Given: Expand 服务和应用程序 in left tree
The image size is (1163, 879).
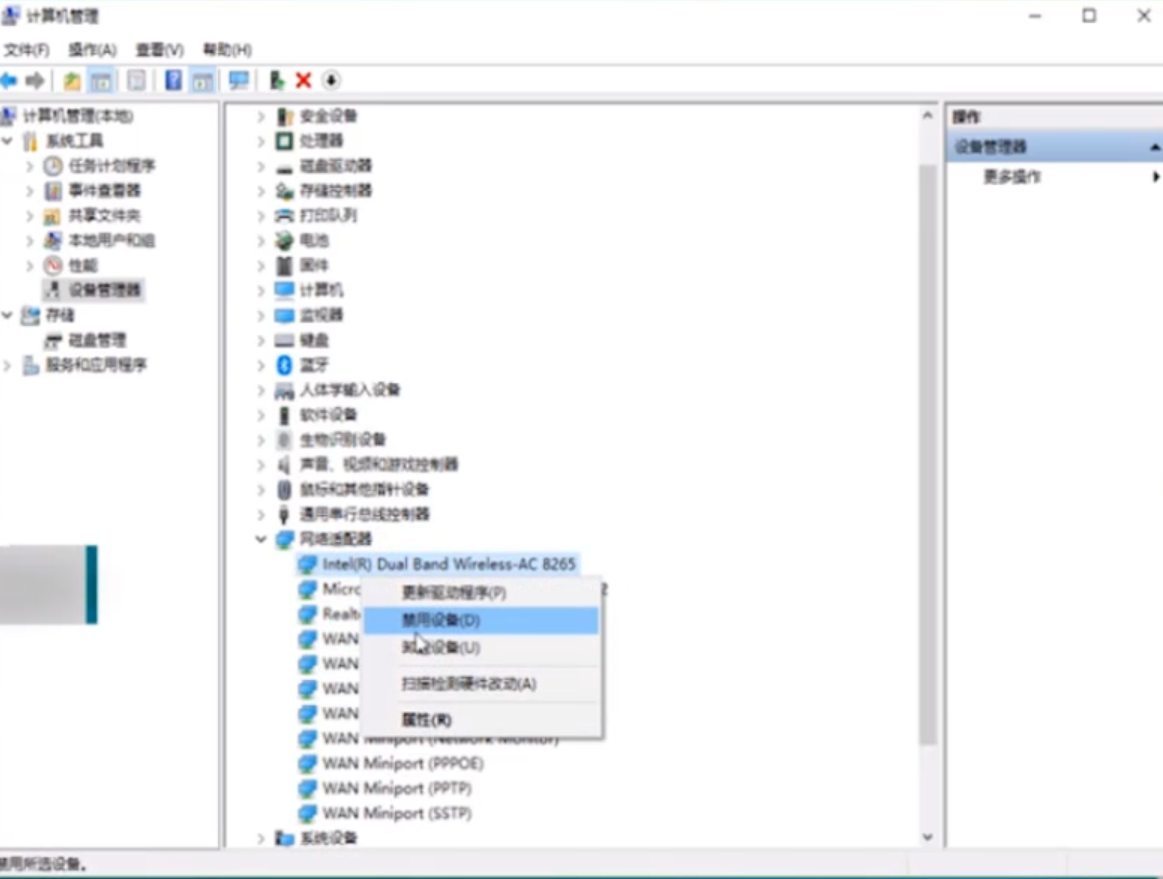Looking at the screenshot, I should pyautogui.click(x=7, y=365).
